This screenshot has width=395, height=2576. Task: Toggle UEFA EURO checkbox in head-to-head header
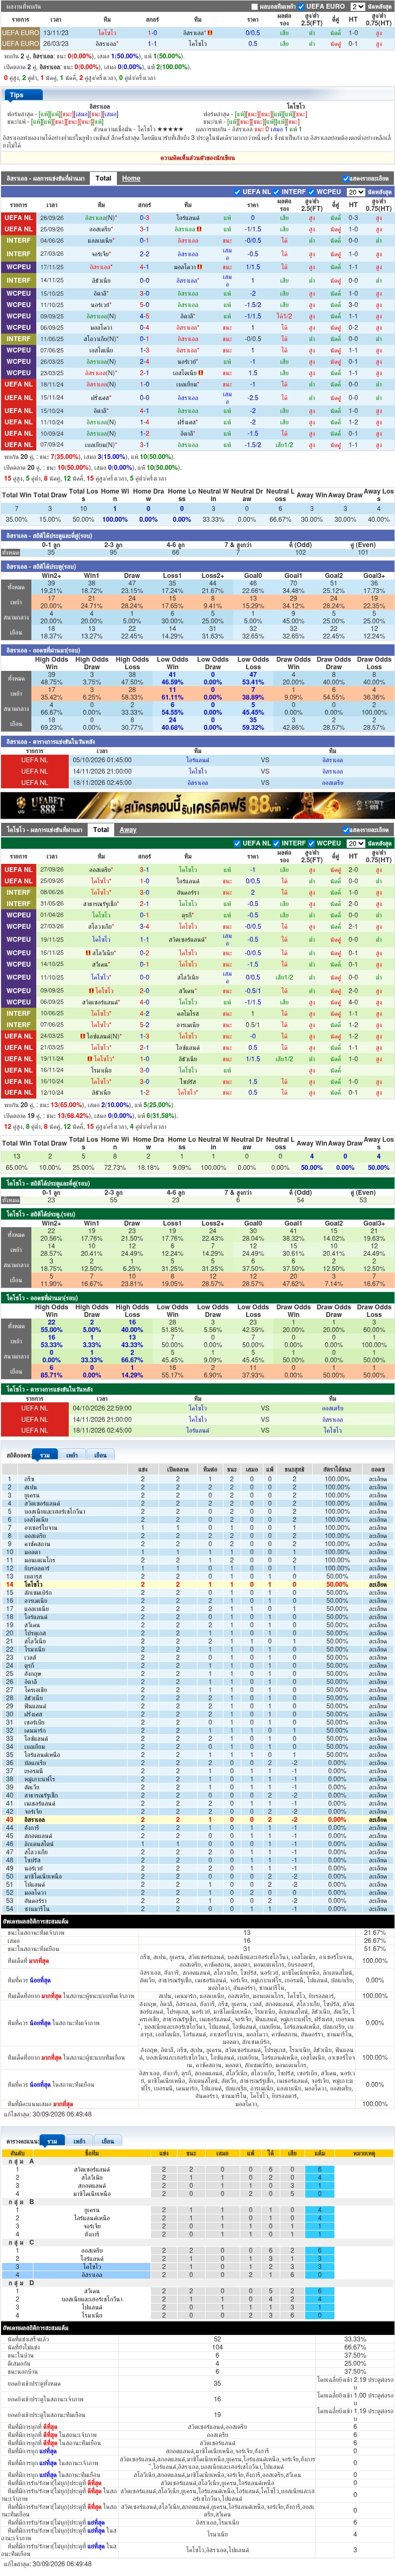pos(301,6)
